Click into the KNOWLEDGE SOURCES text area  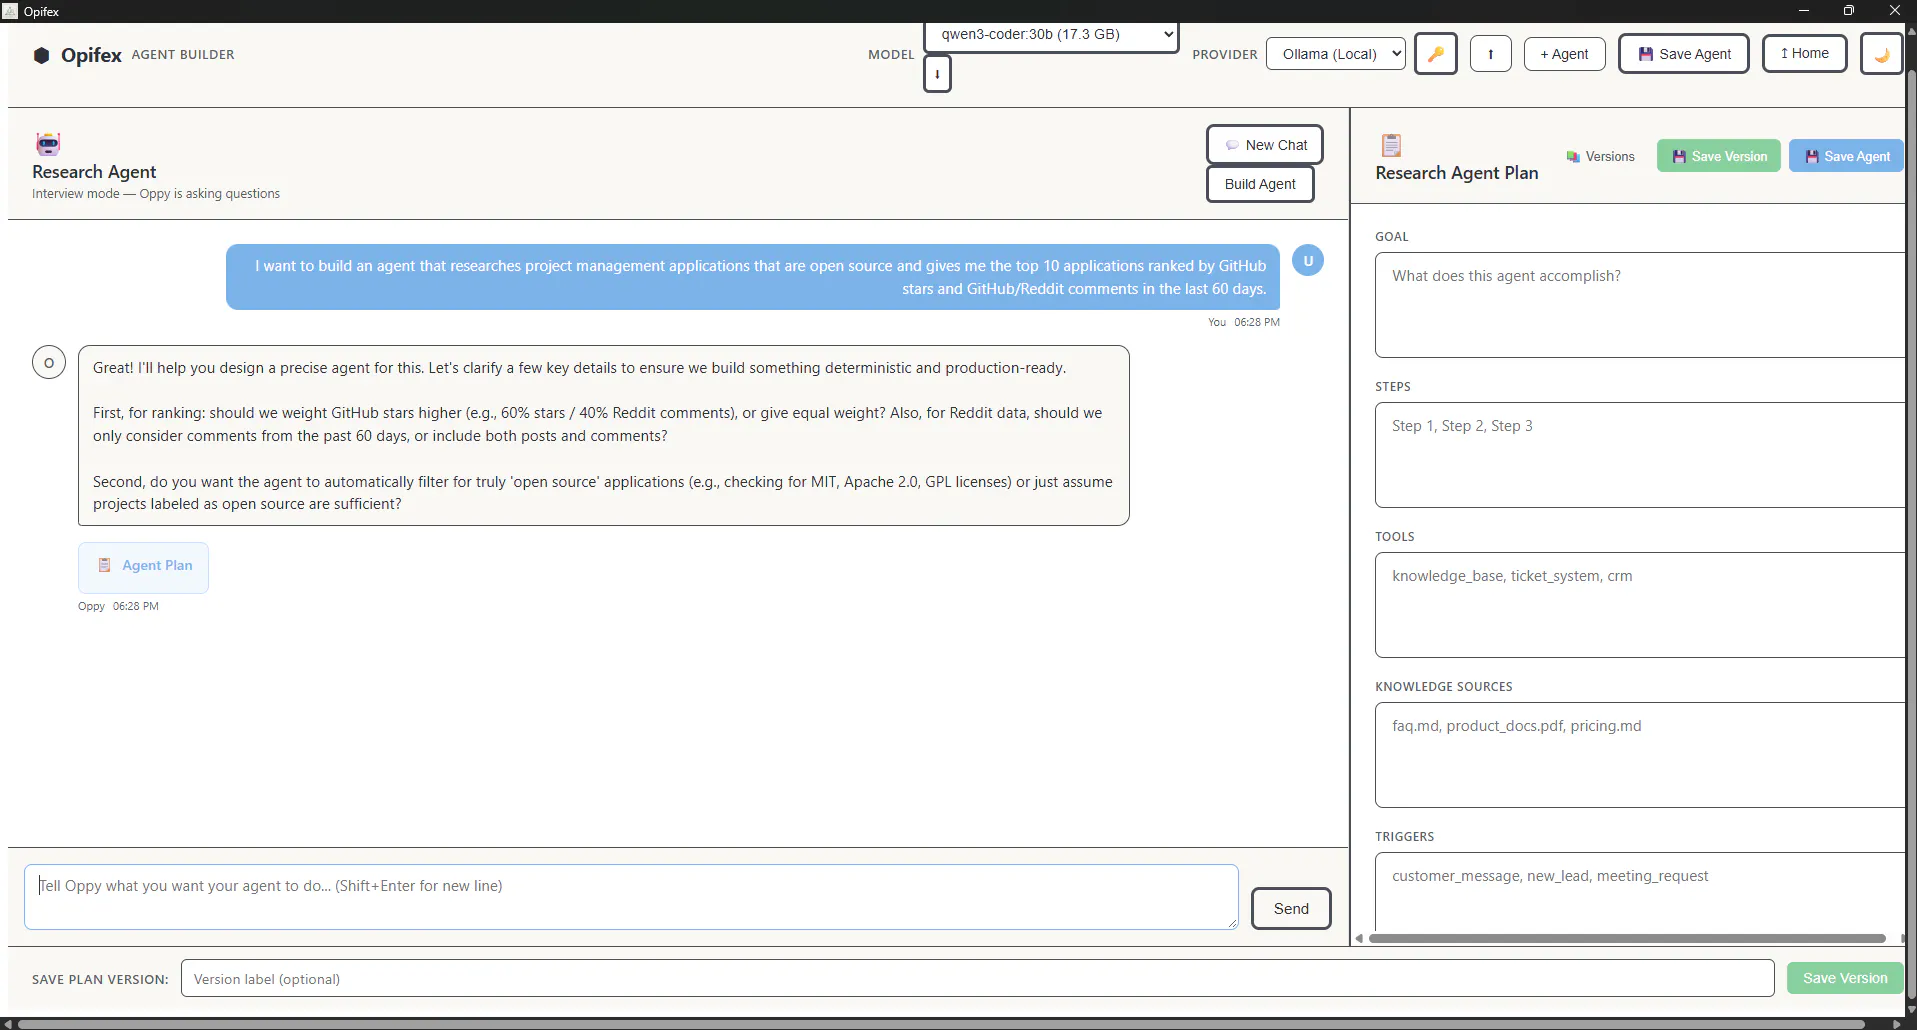click(x=1639, y=755)
